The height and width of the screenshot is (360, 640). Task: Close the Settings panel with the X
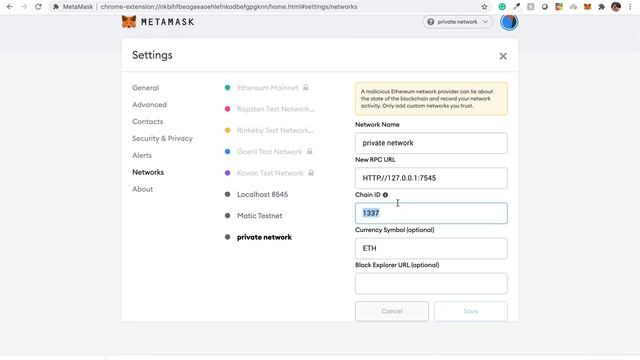tap(503, 56)
